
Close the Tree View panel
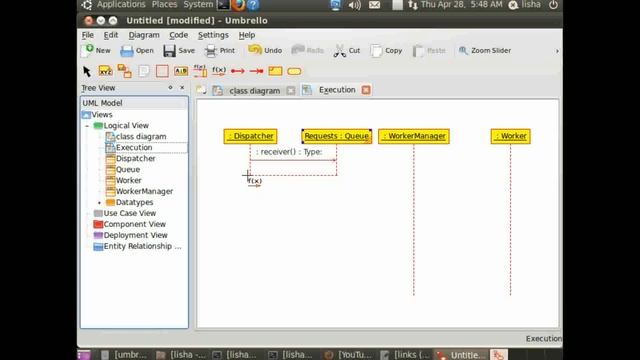[x=182, y=87]
